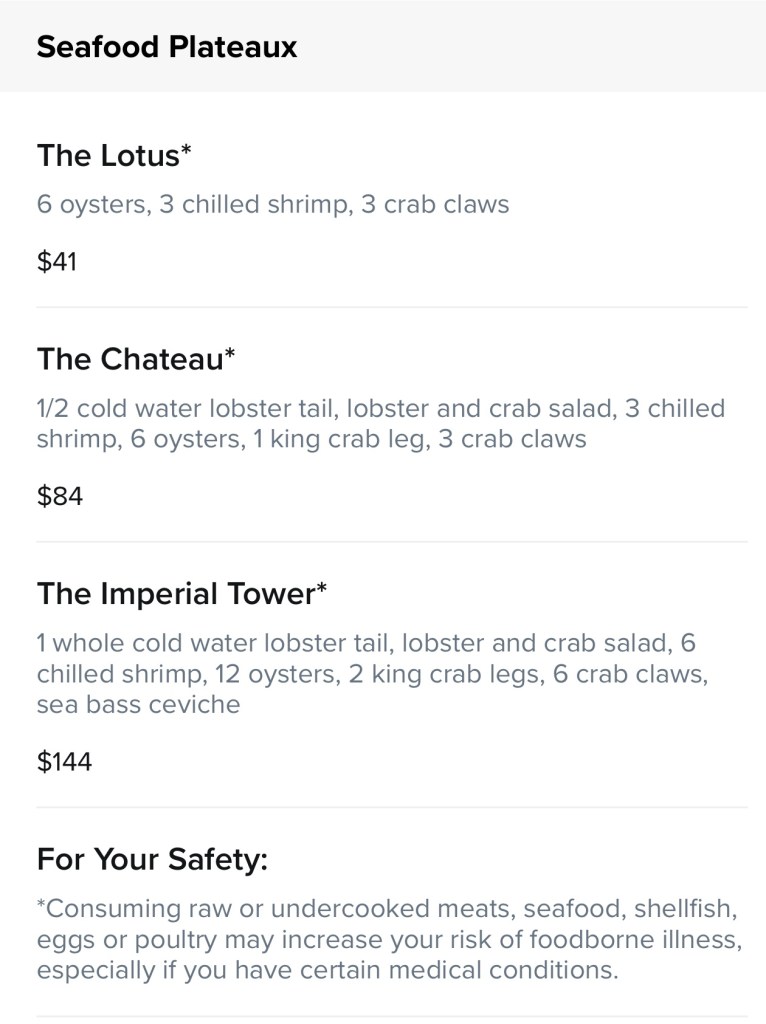Tap the "sea bass ceviche" text

coord(139,704)
